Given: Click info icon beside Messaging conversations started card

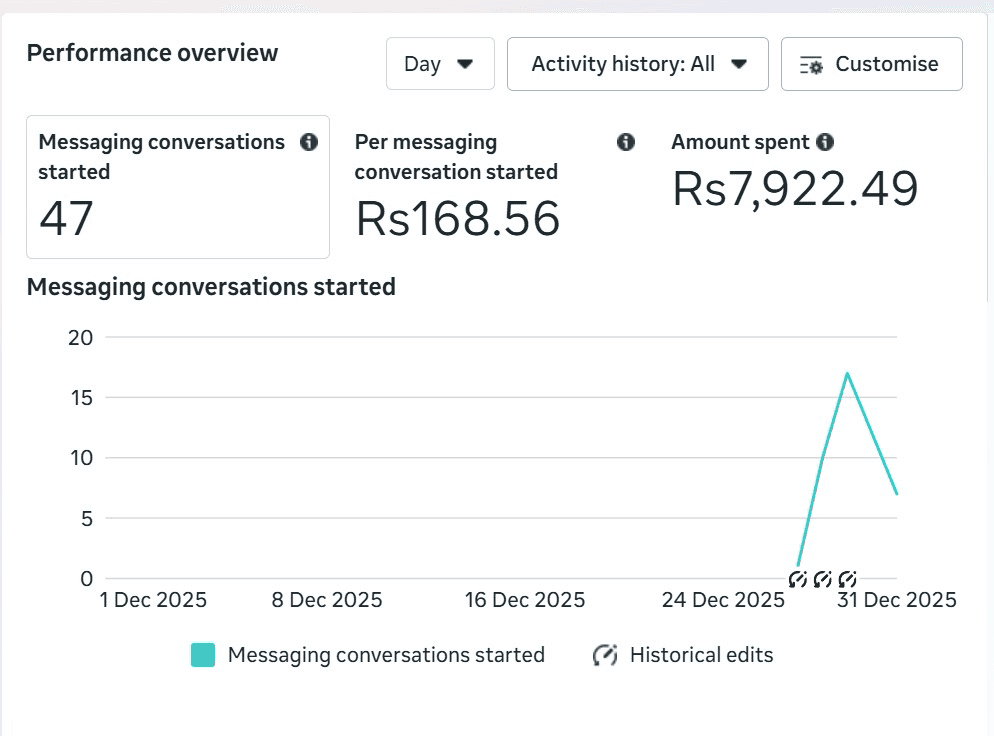Looking at the screenshot, I should tap(309, 142).
